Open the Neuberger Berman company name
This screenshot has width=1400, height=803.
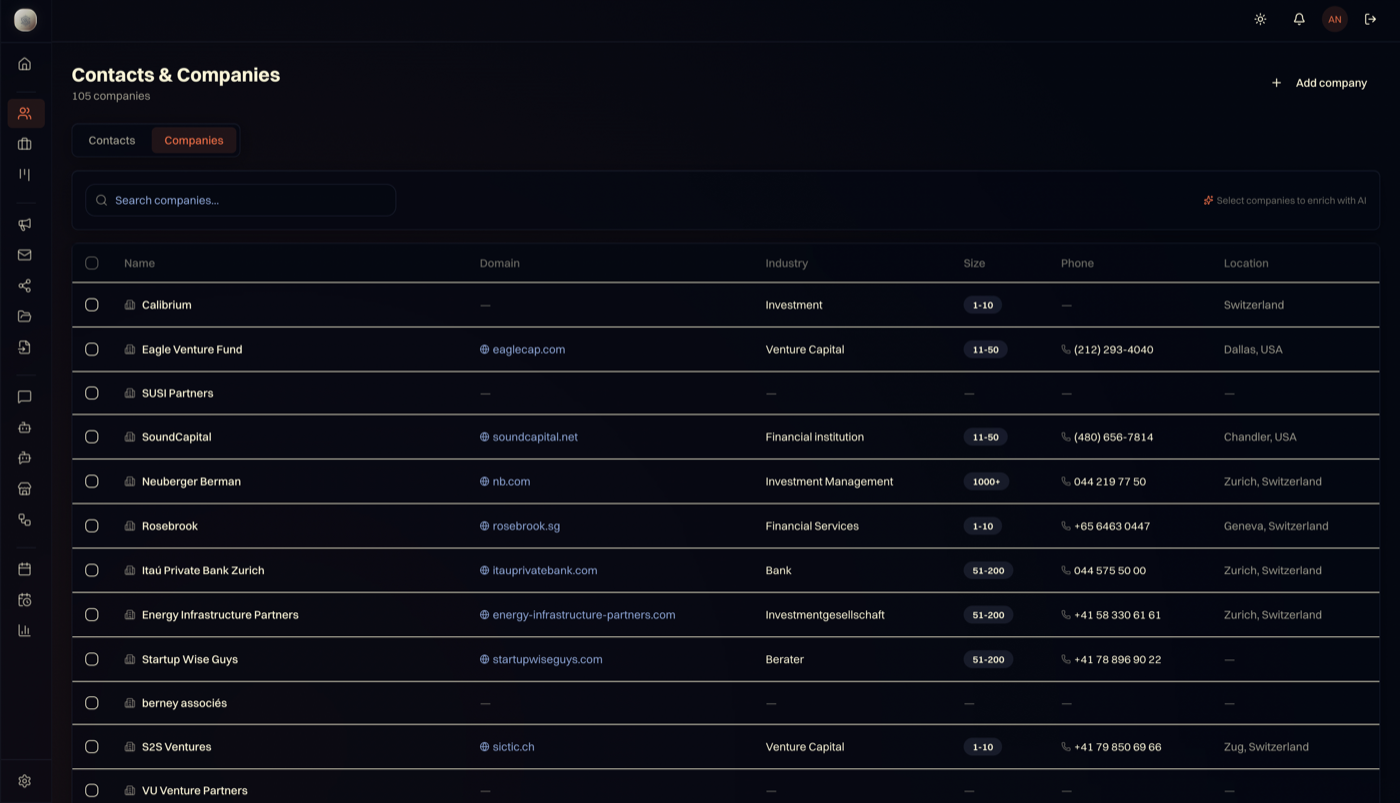191,482
